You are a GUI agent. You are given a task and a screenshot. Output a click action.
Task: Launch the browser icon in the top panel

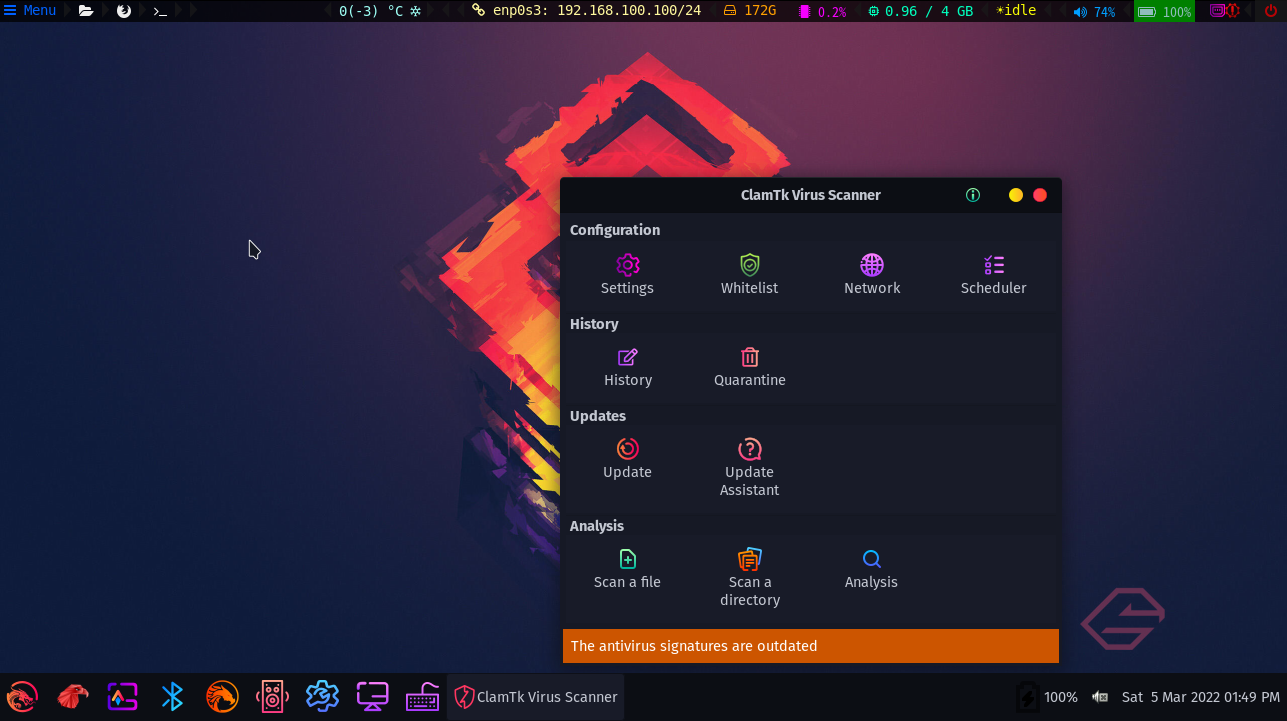tap(124, 11)
